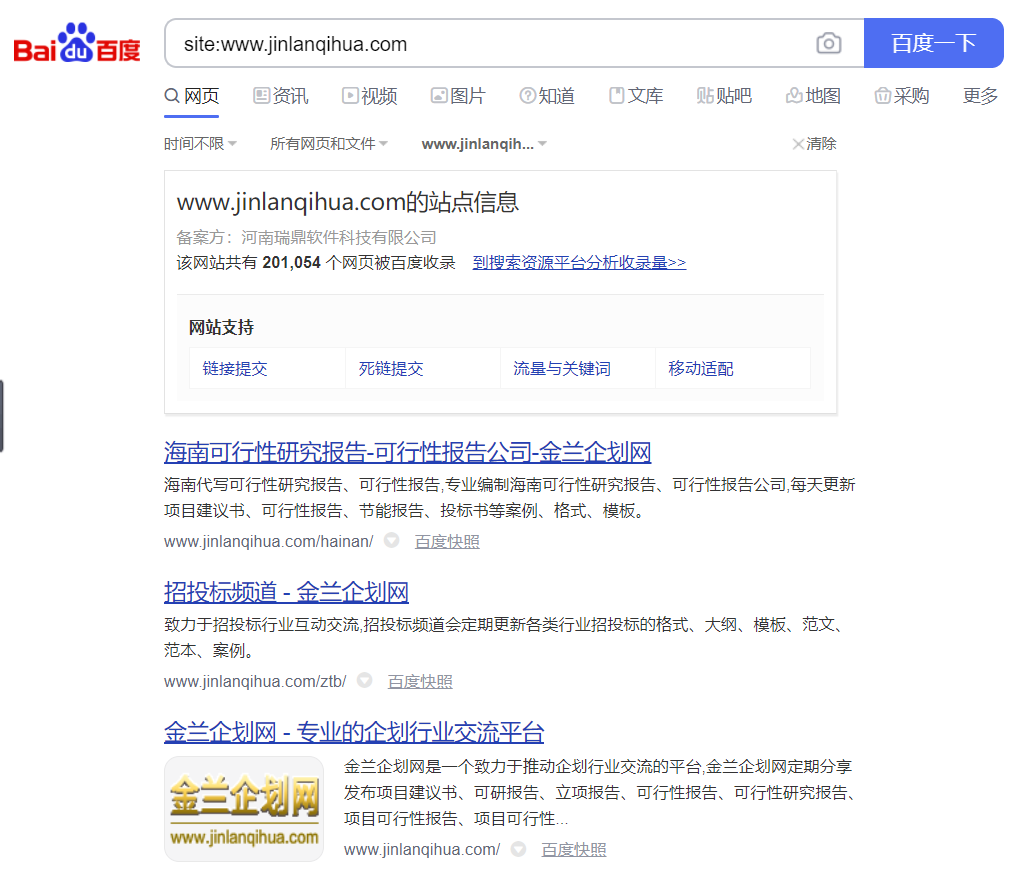Click the 百度一下 search button
Image resolution: width=1036 pixels, height=884 pixels.
934,43
